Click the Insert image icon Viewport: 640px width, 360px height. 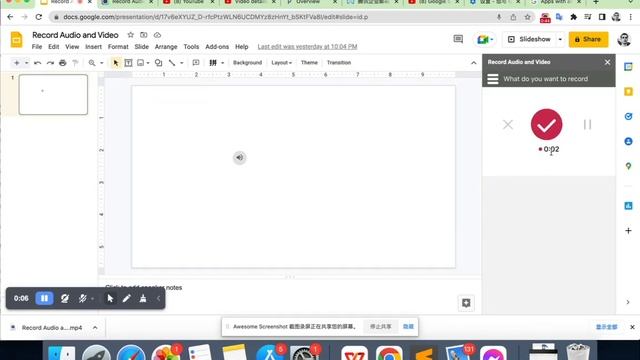pos(140,63)
